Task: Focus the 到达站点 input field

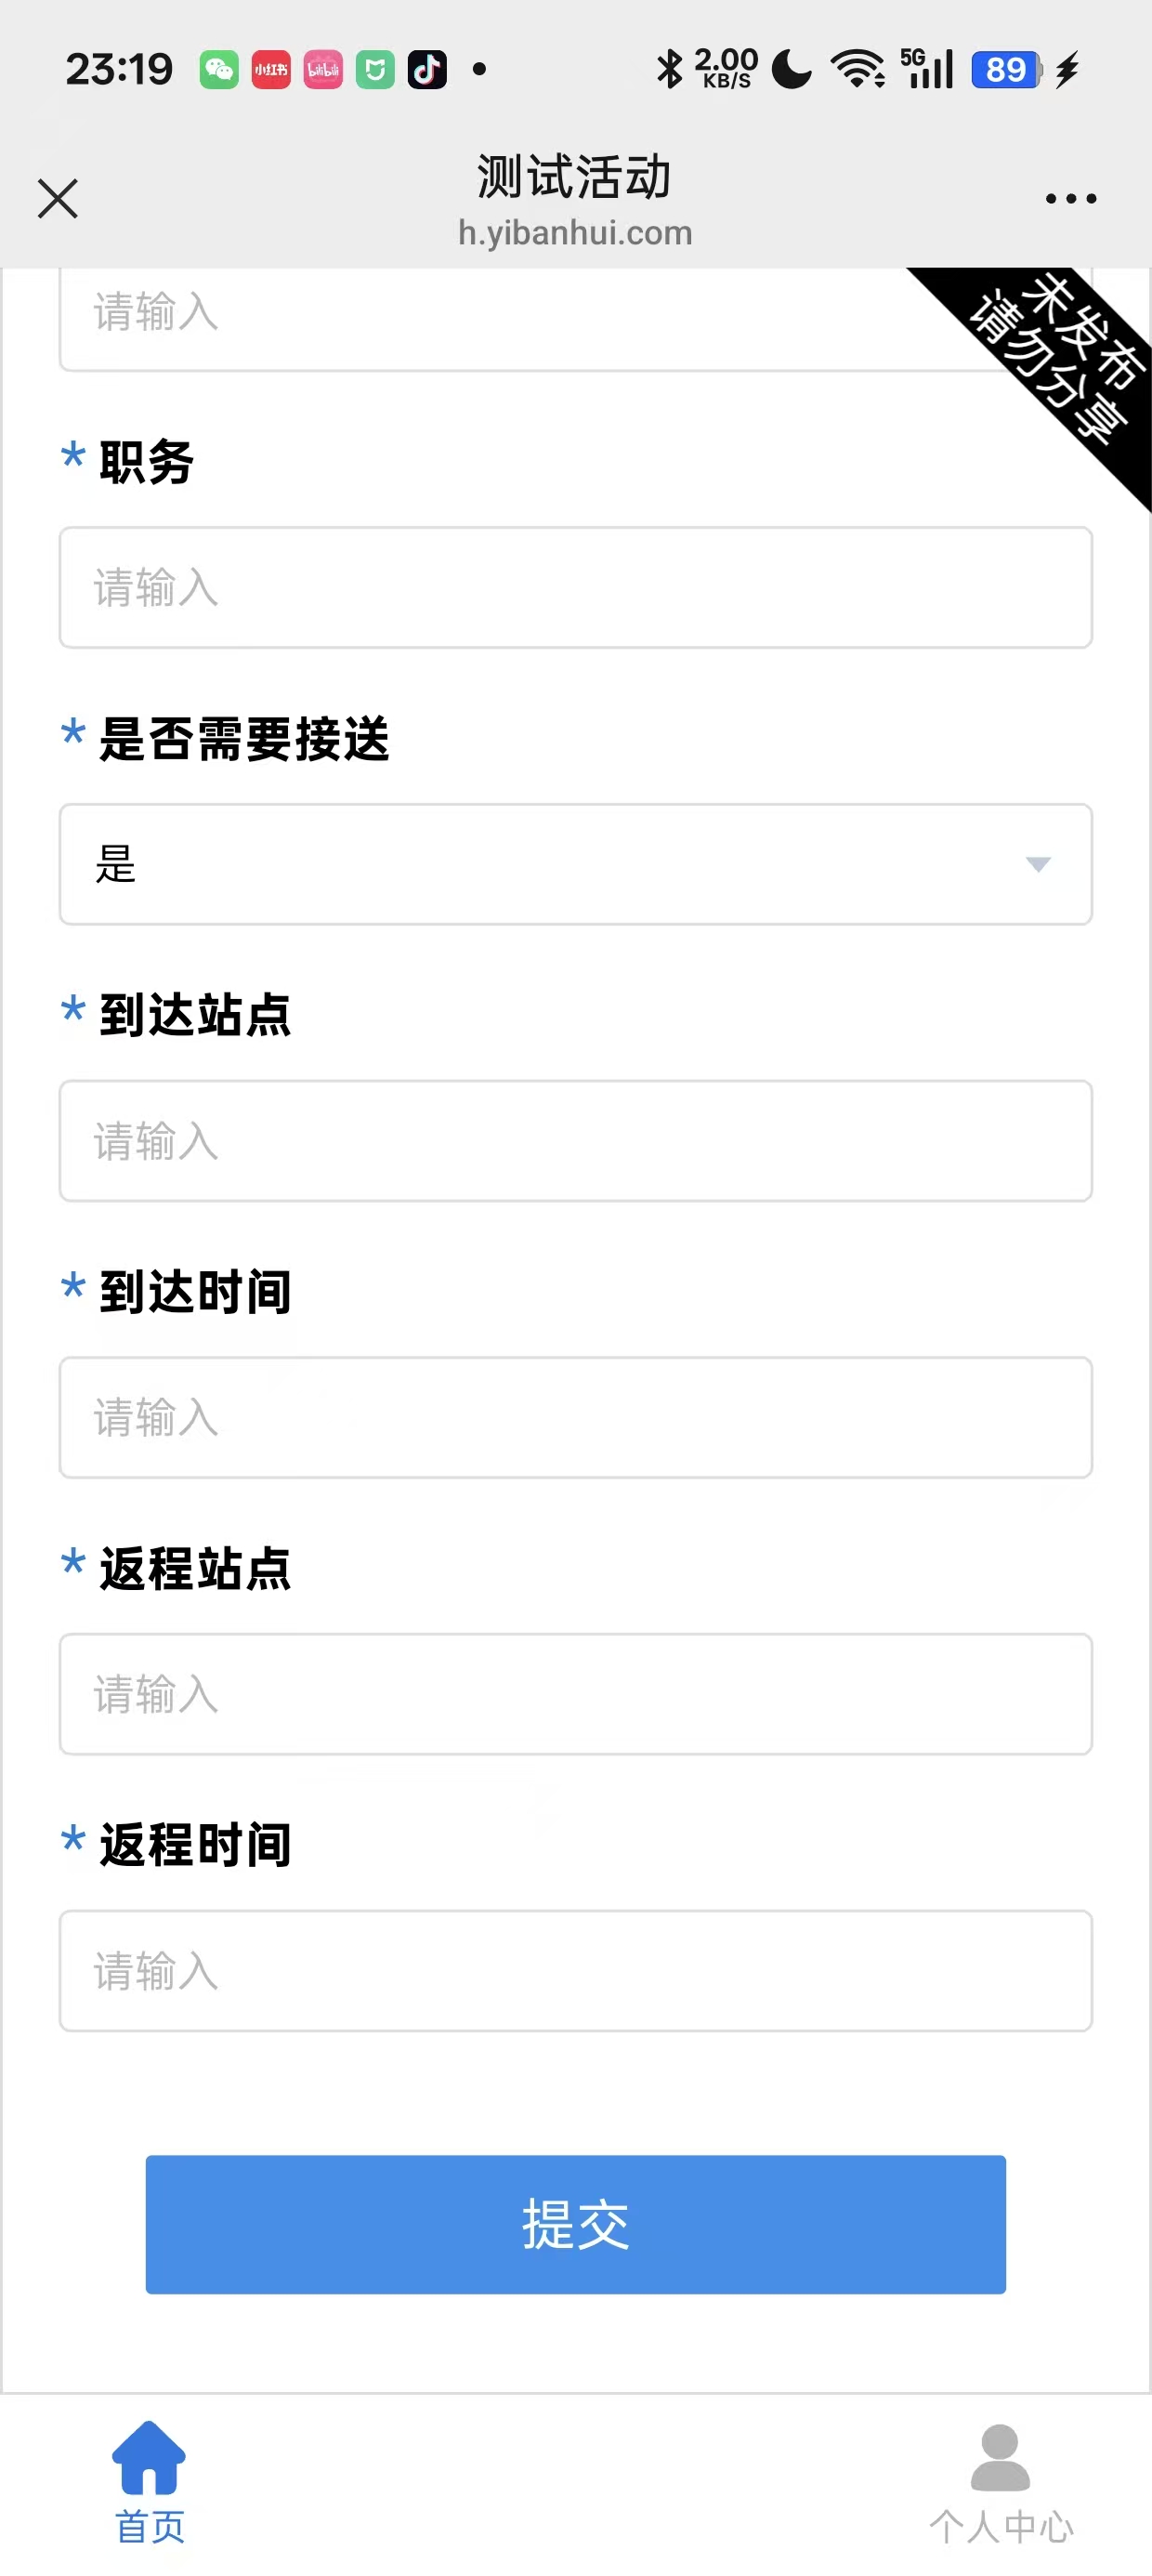Action: (575, 1141)
